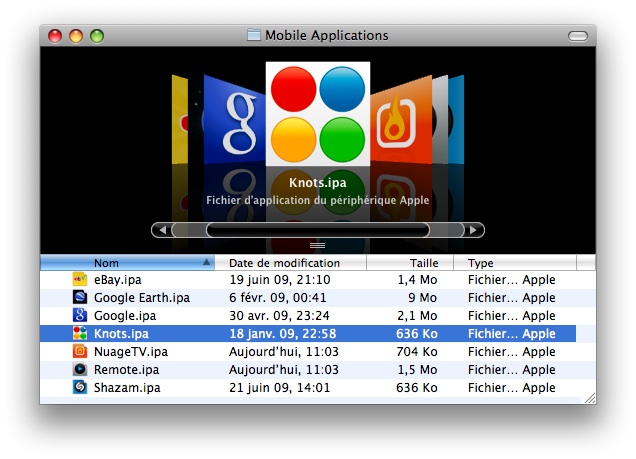Click the Shazam.ipa icon
Viewport: 636px width, 459px height.
click(x=80, y=387)
